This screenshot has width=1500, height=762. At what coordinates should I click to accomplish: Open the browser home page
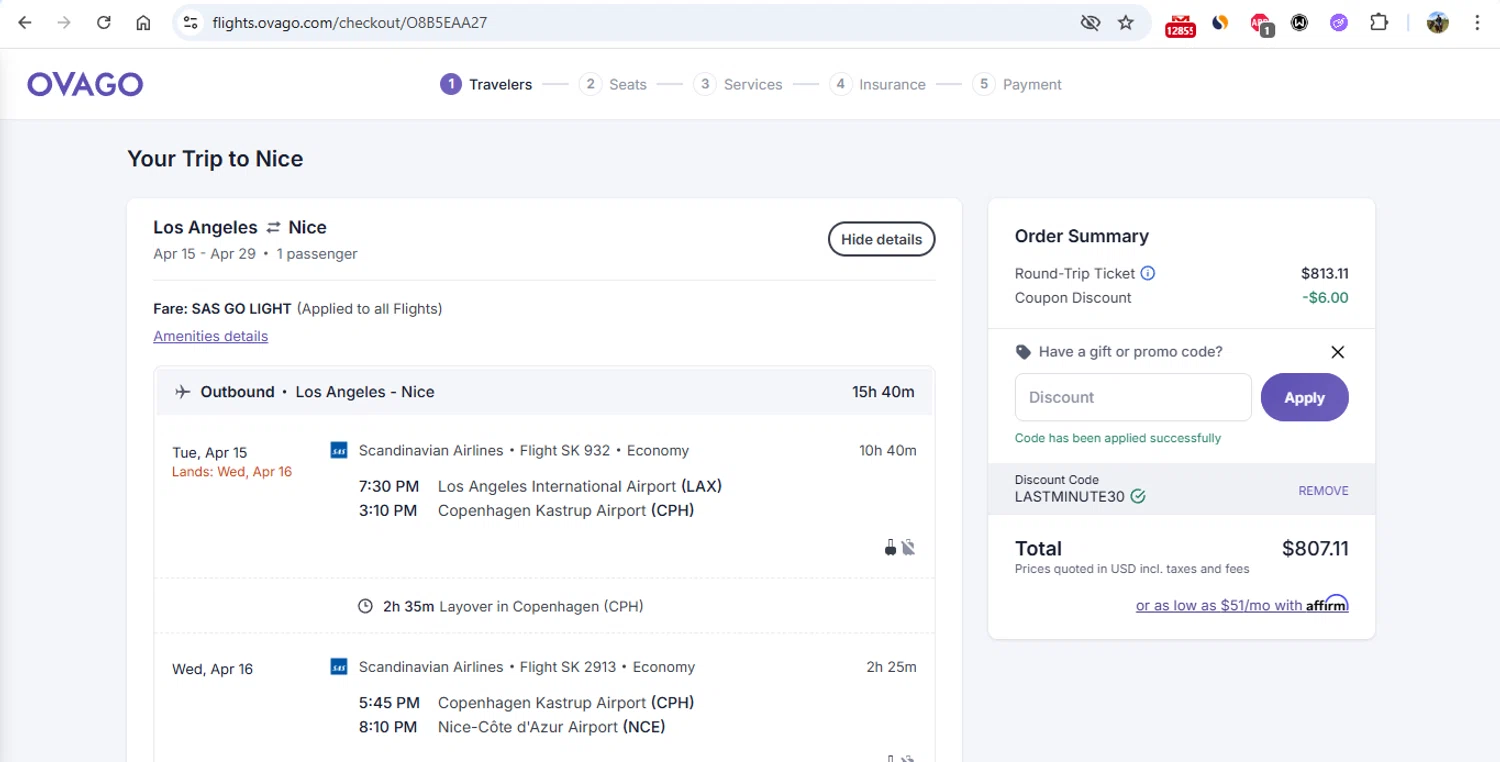click(x=143, y=22)
